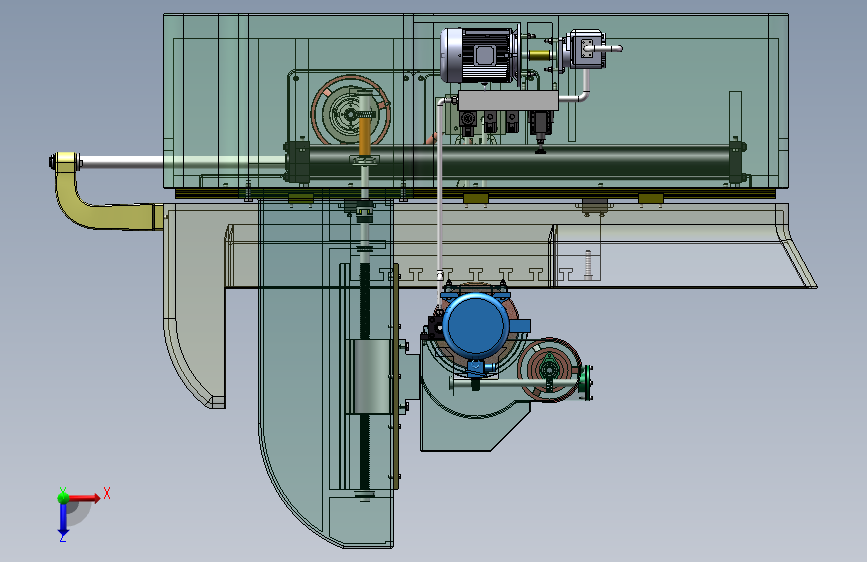
Task: Select the small bolt below the rail
Action: pyautogui.click(x=588, y=264)
